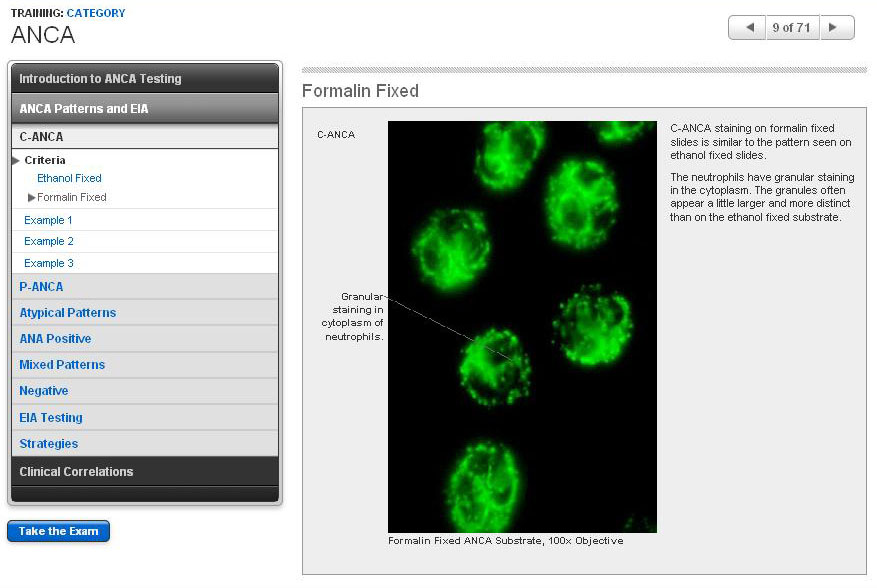
Task: Open the Mixed Patterns topic
Action: point(62,365)
